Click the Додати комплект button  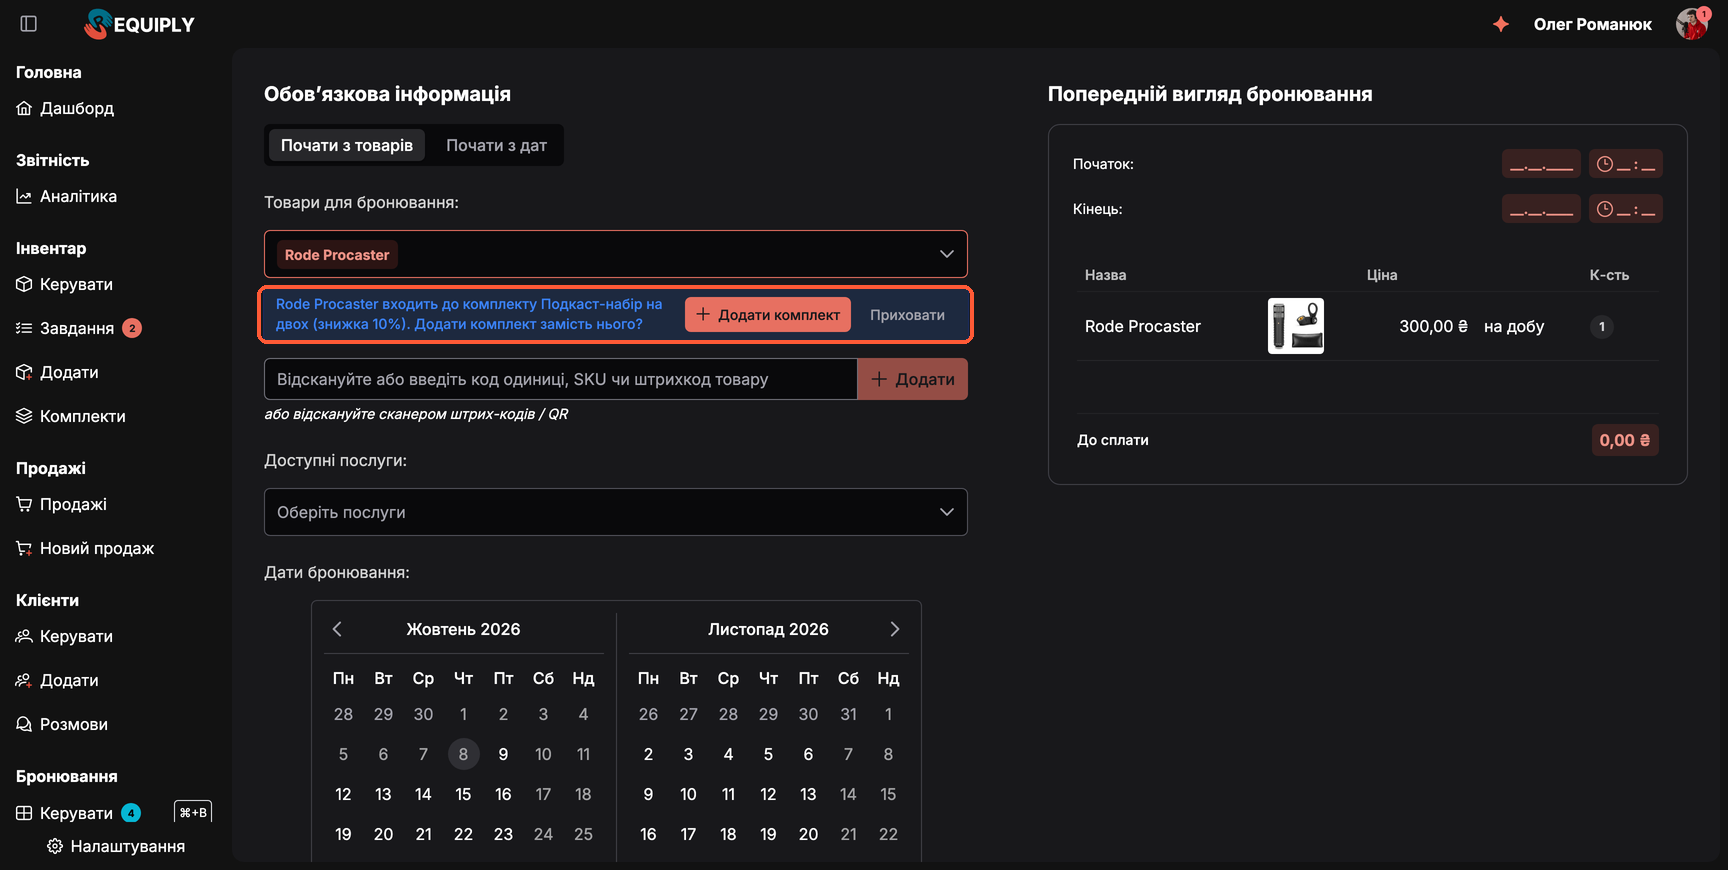click(x=768, y=314)
